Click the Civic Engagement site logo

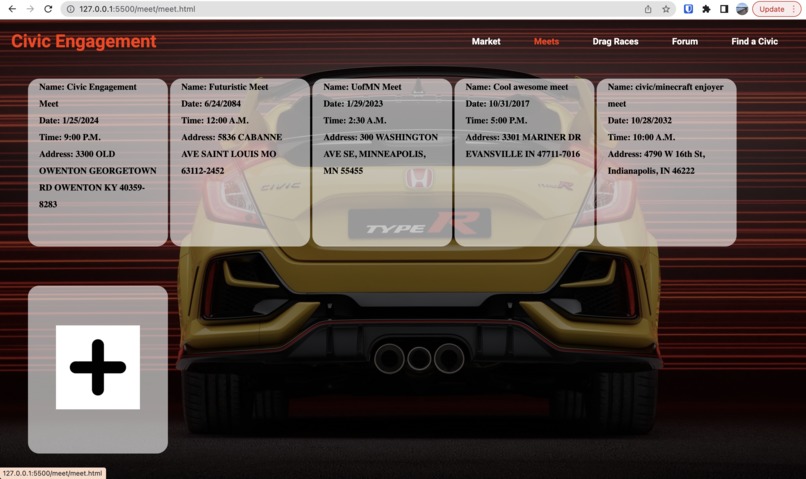[x=84, y=41]
